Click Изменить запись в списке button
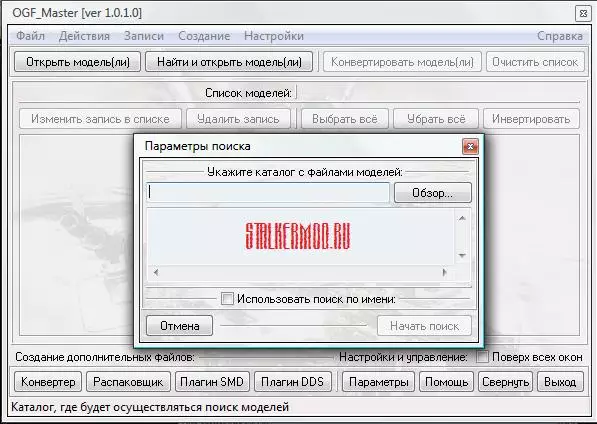Screen dimensions: 597x424 coord(100,119)
